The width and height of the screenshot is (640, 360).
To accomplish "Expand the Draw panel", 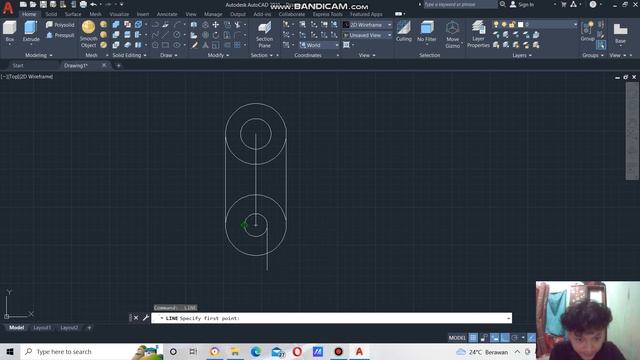I will click(x=169, y=55).
